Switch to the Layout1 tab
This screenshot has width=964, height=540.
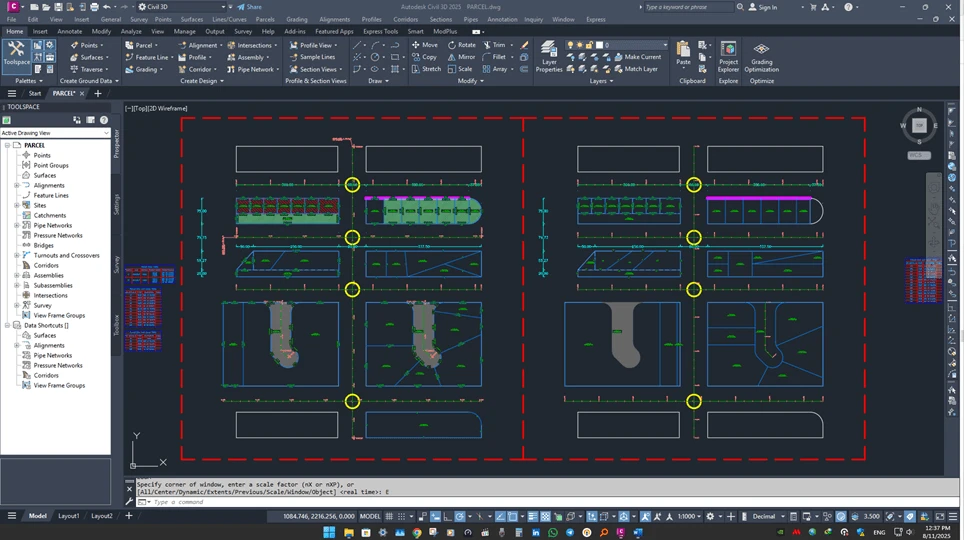tap(68, 516)
